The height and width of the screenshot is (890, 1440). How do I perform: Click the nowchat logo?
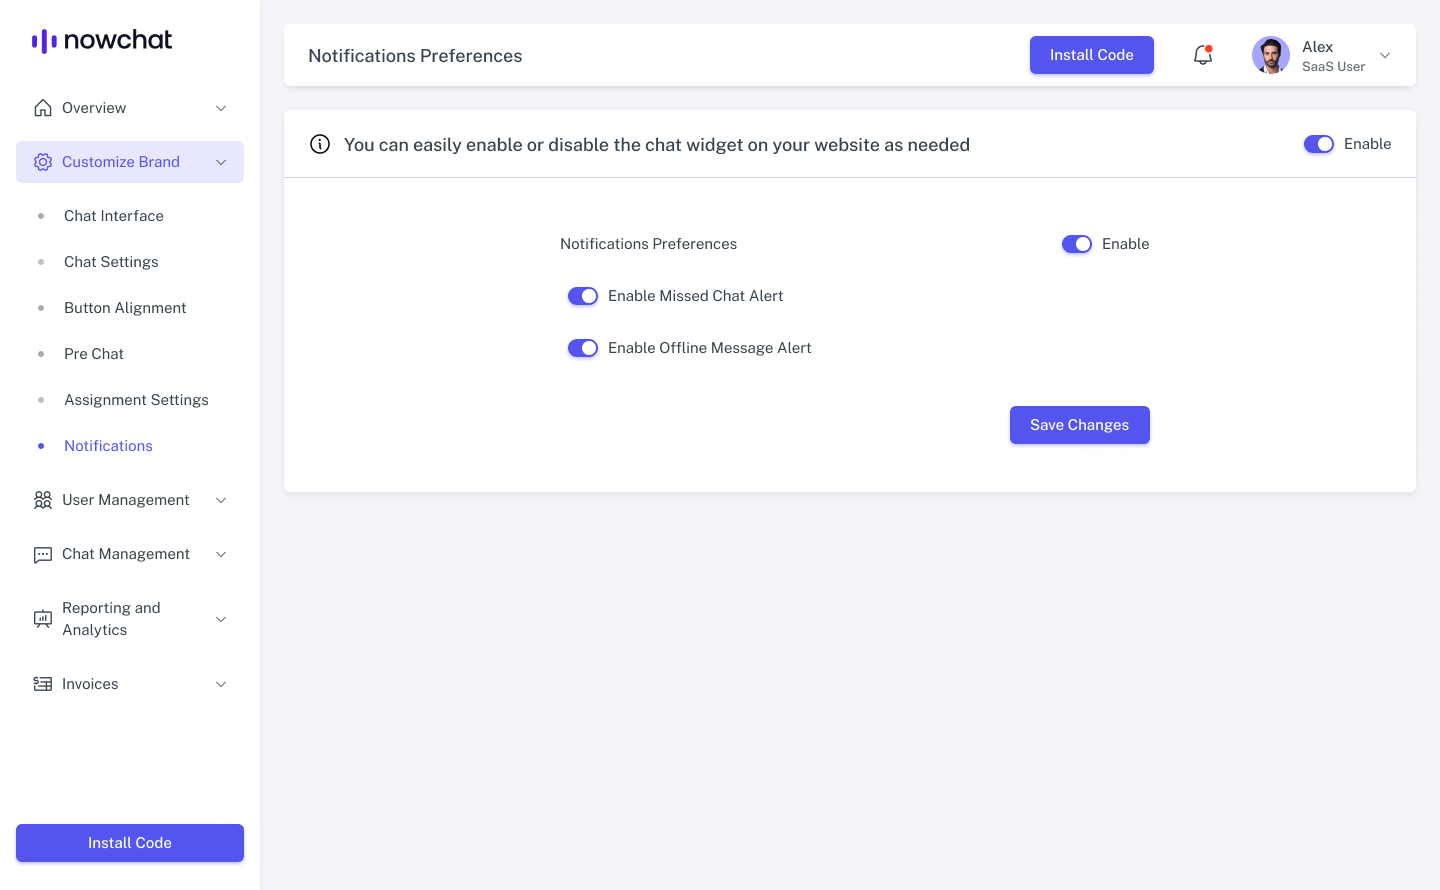point(102,40)
